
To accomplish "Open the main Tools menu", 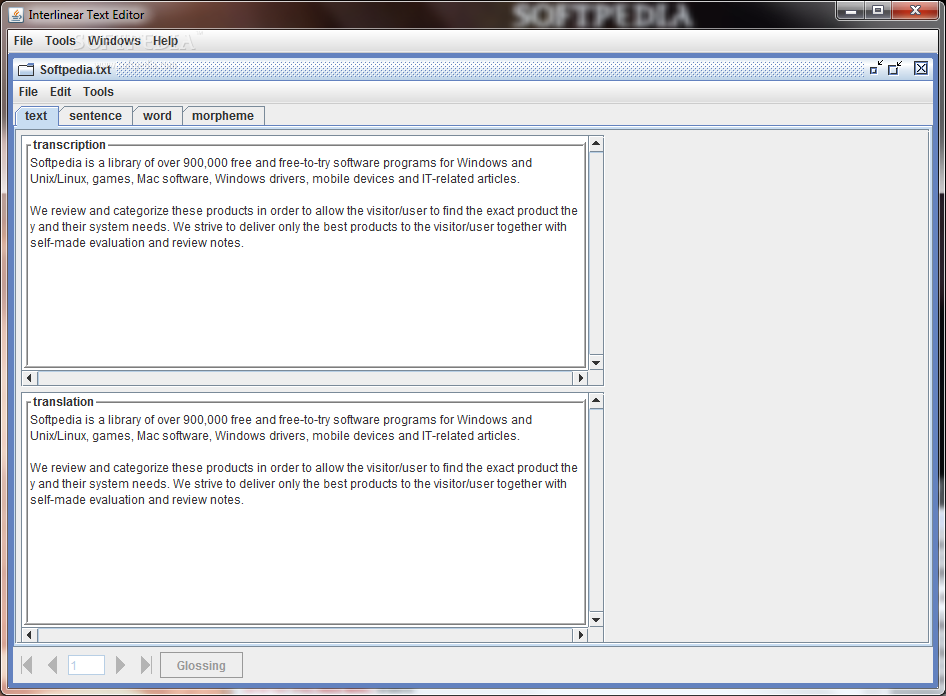I will [x=60, y=41].
